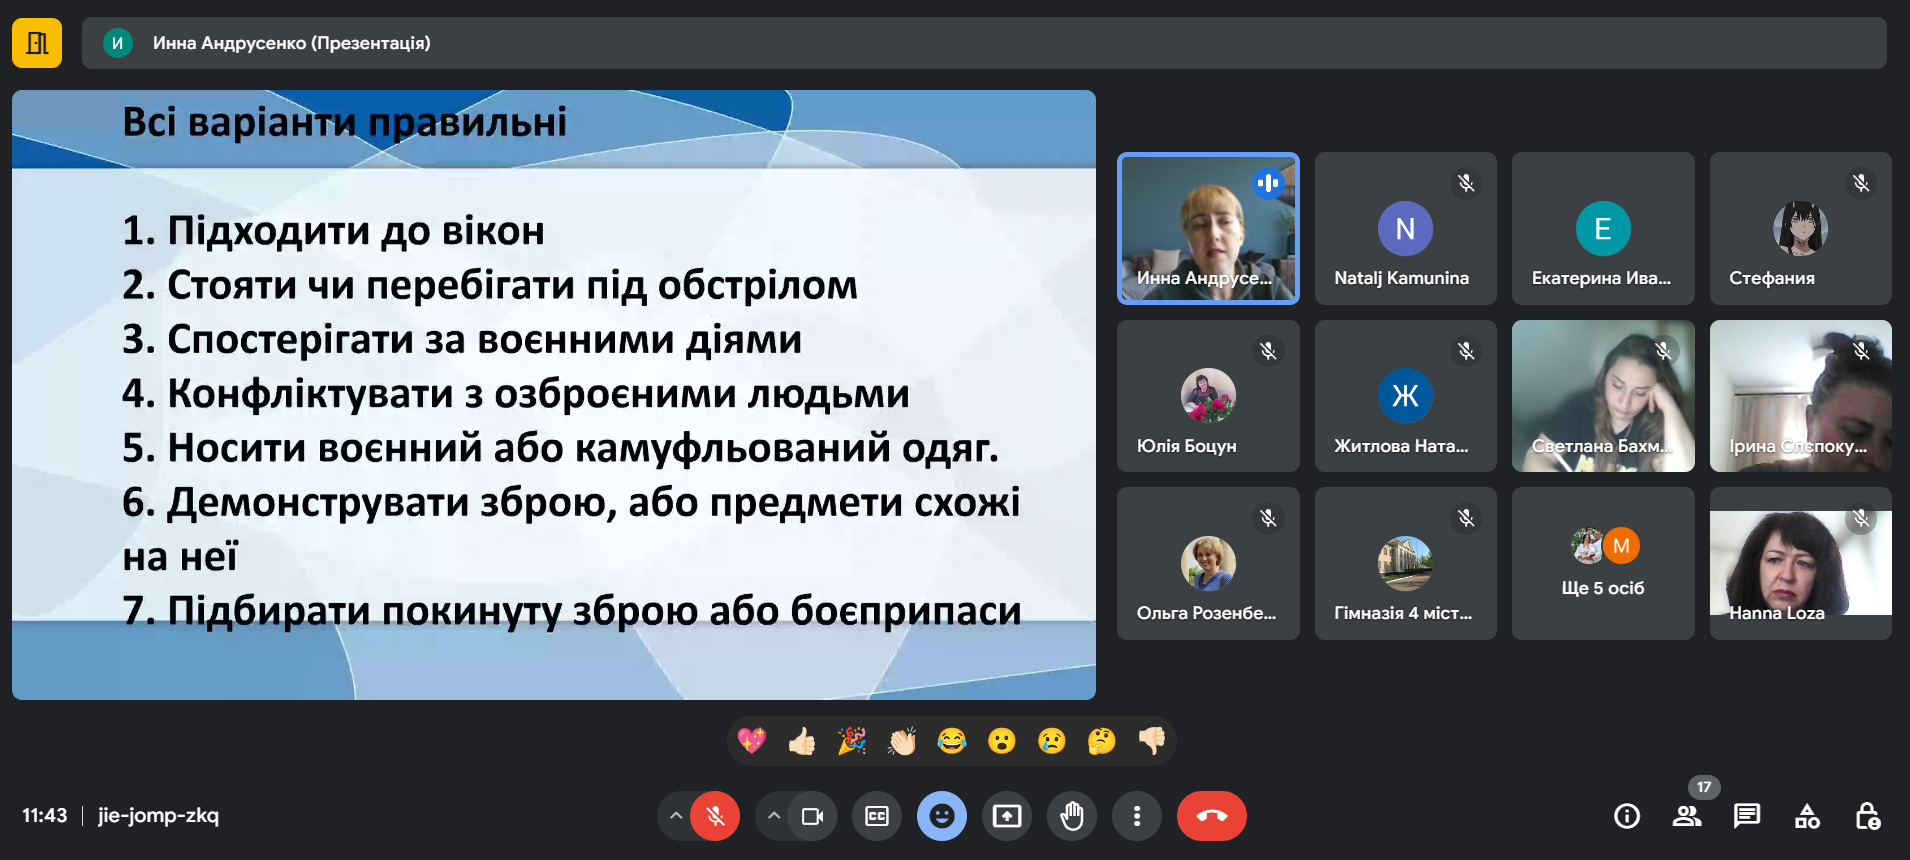Screen dimensions: 1910x860
Task: Click the "Ще 5 осіб" tile
Action: (1603, 563)
